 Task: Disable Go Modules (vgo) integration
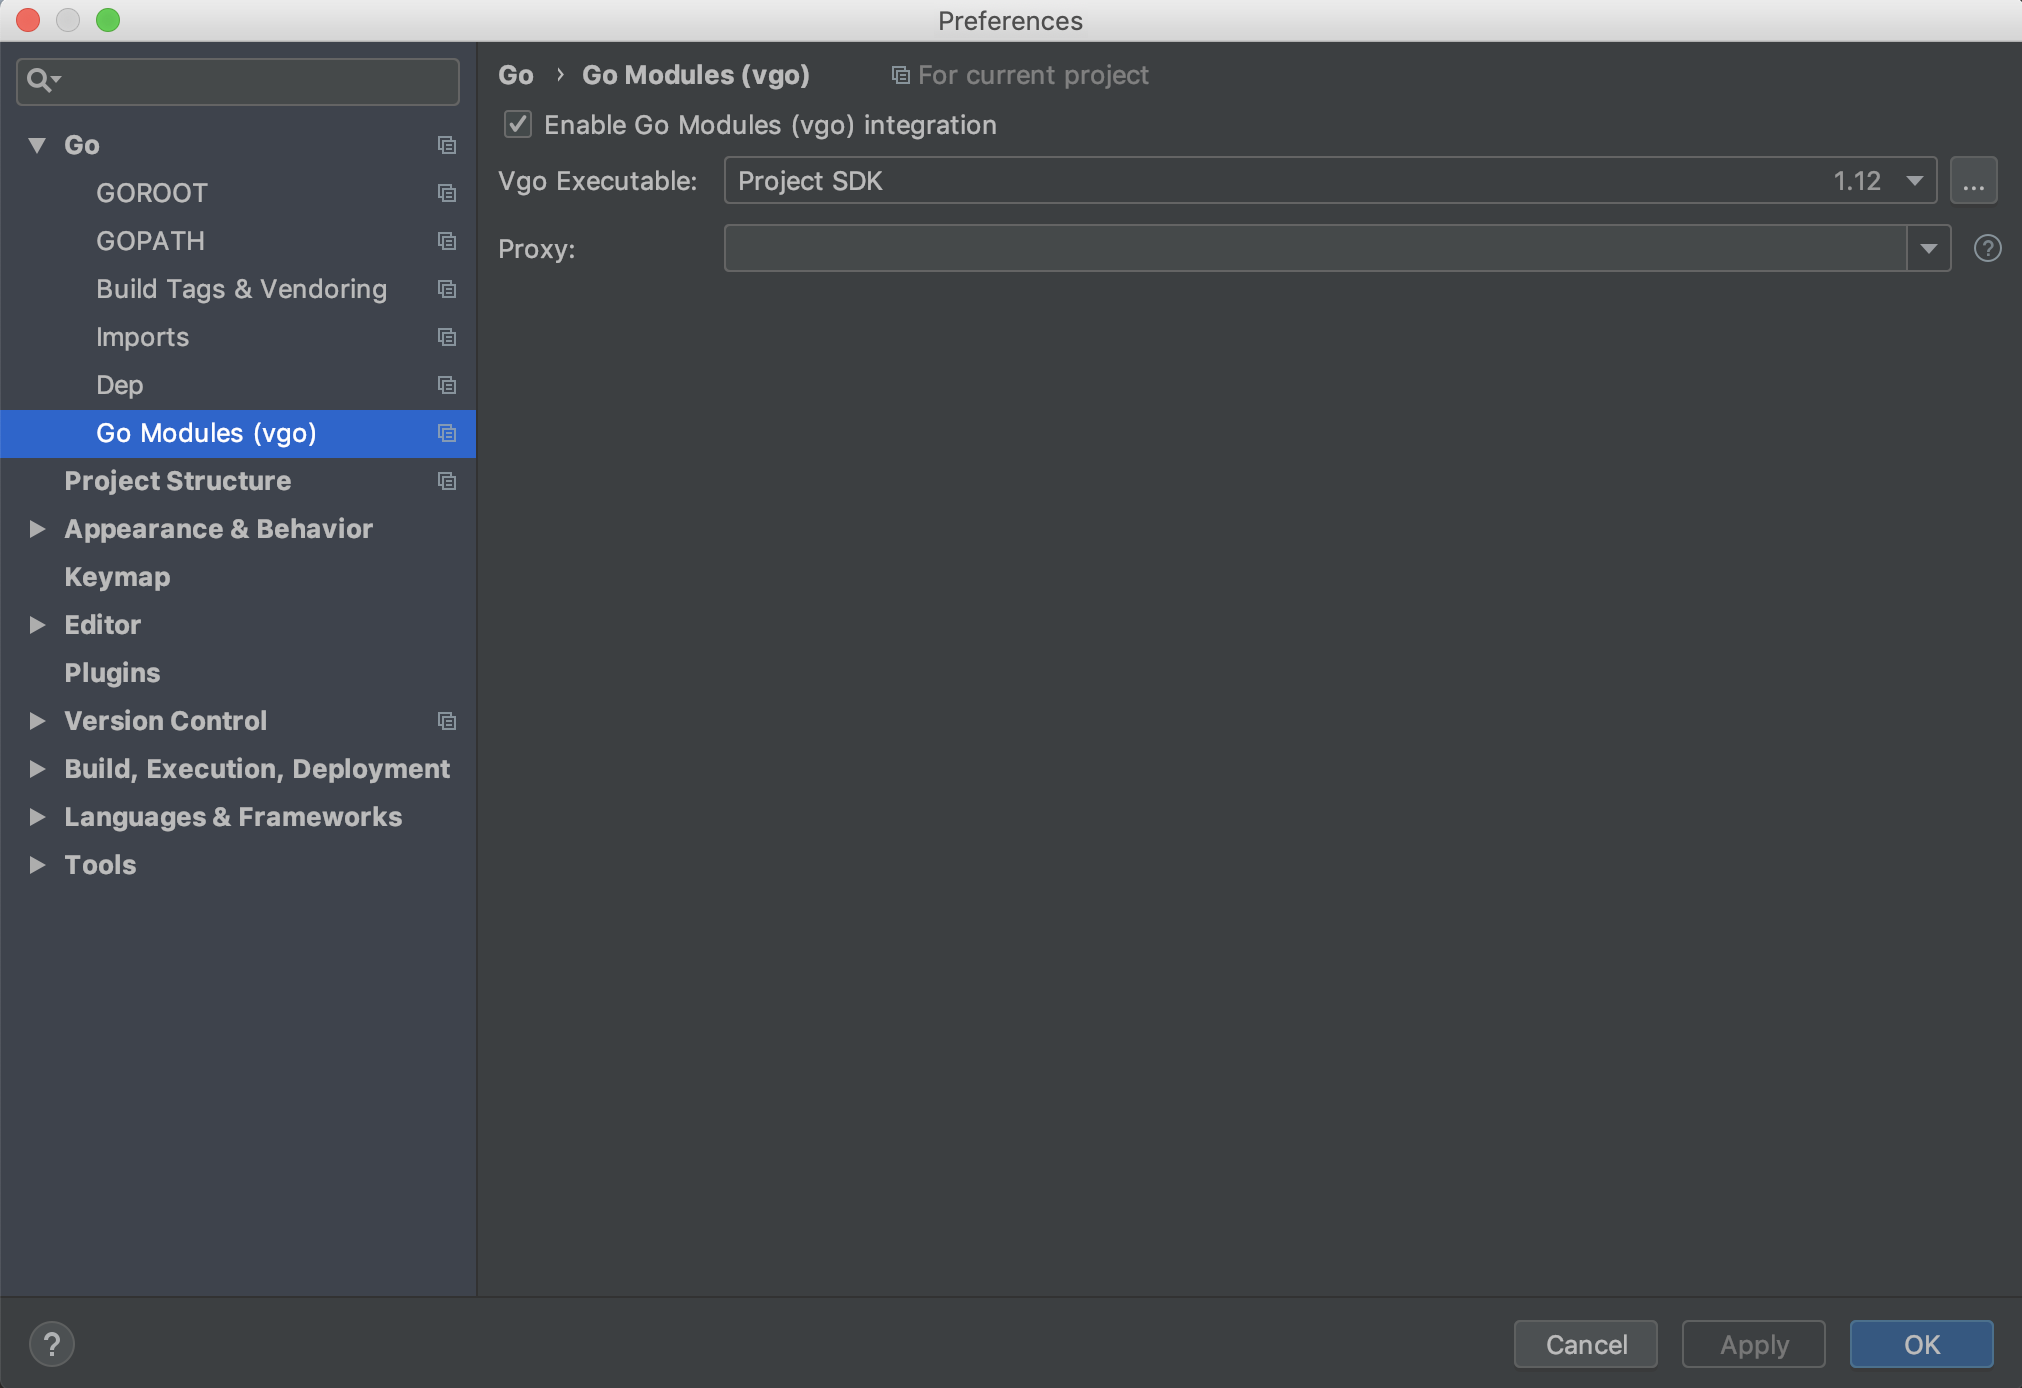pos(518,124)
